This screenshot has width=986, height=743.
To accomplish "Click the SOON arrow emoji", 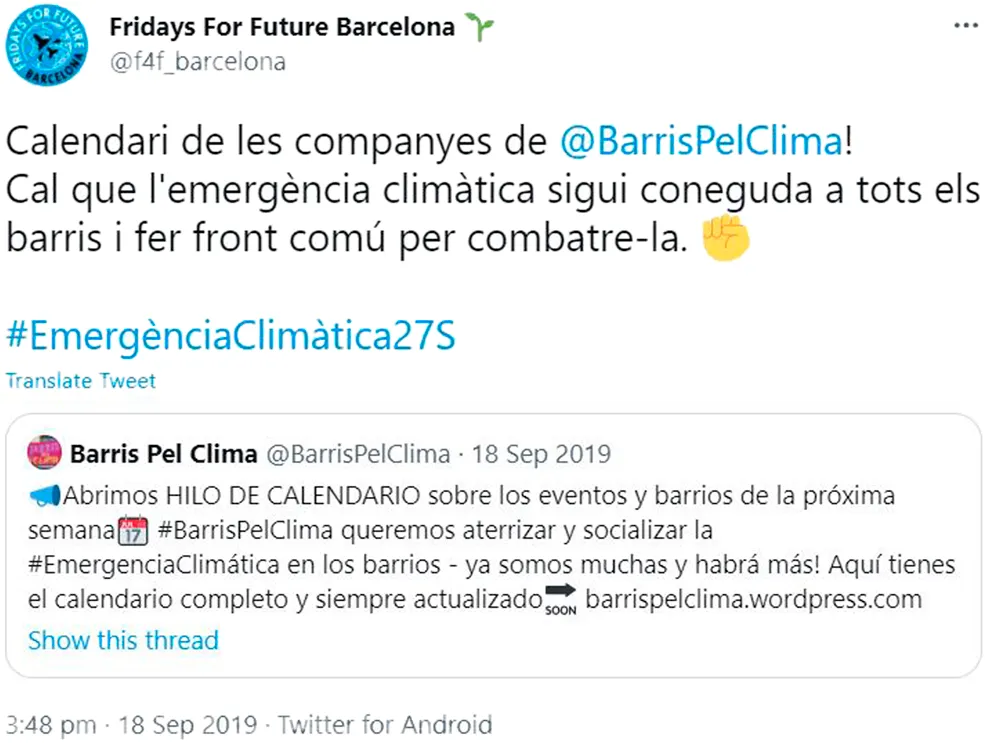I will point(561,599).
